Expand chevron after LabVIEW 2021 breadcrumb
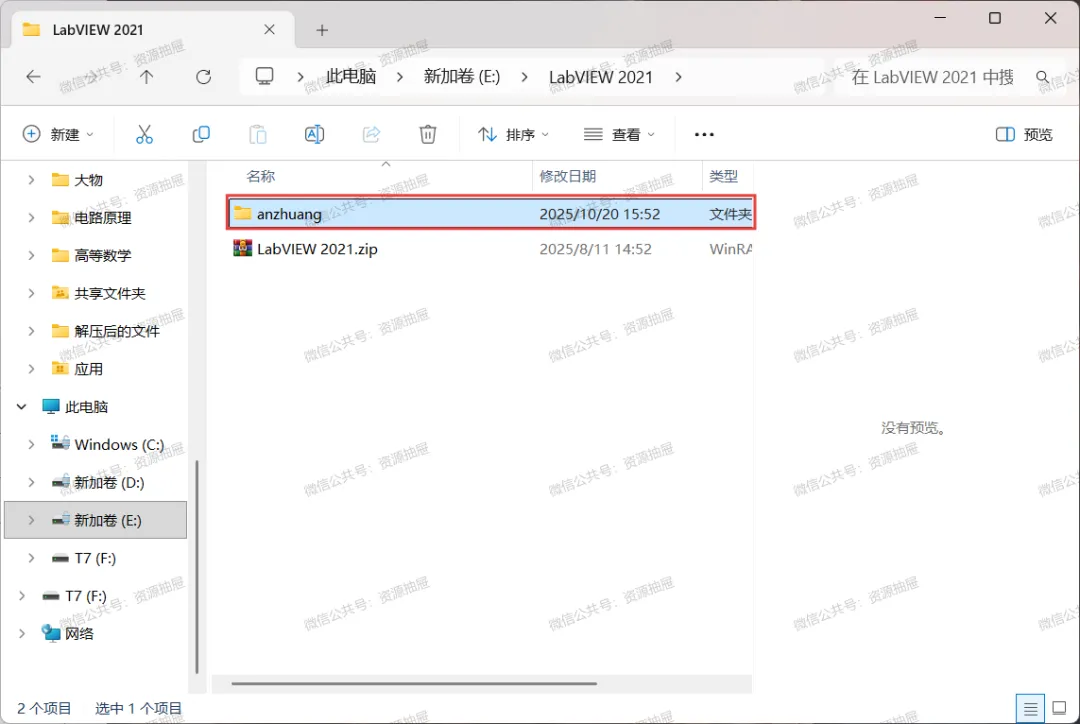1080x724 pixels. point(678,76)
